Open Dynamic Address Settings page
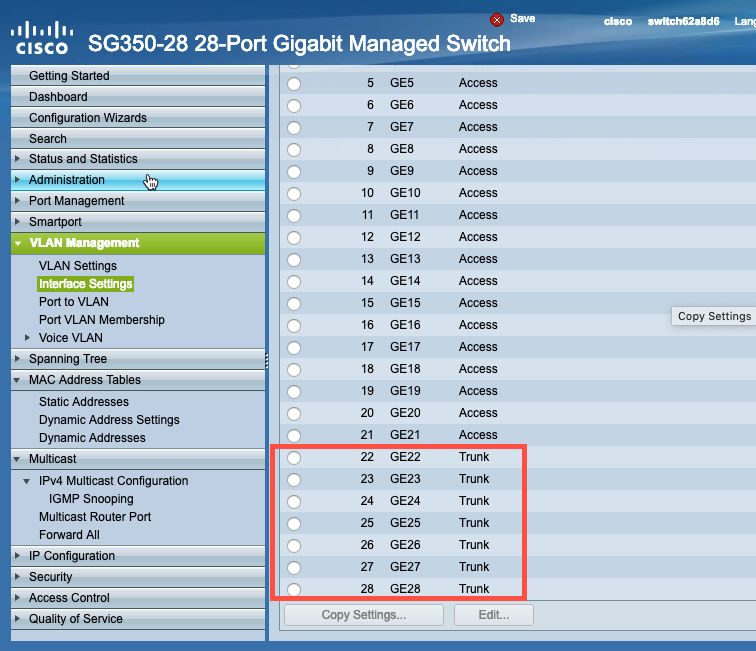Viewport: 756px width, 651px height. [109, 420]
